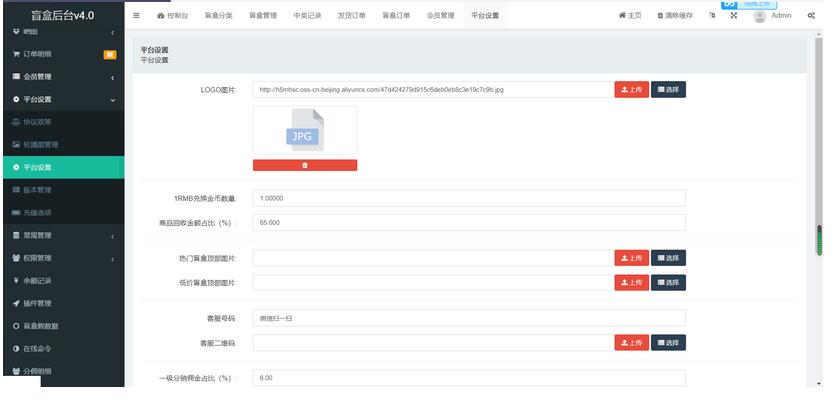Click the 商品回收金额占比 input field

pos(469,222)
